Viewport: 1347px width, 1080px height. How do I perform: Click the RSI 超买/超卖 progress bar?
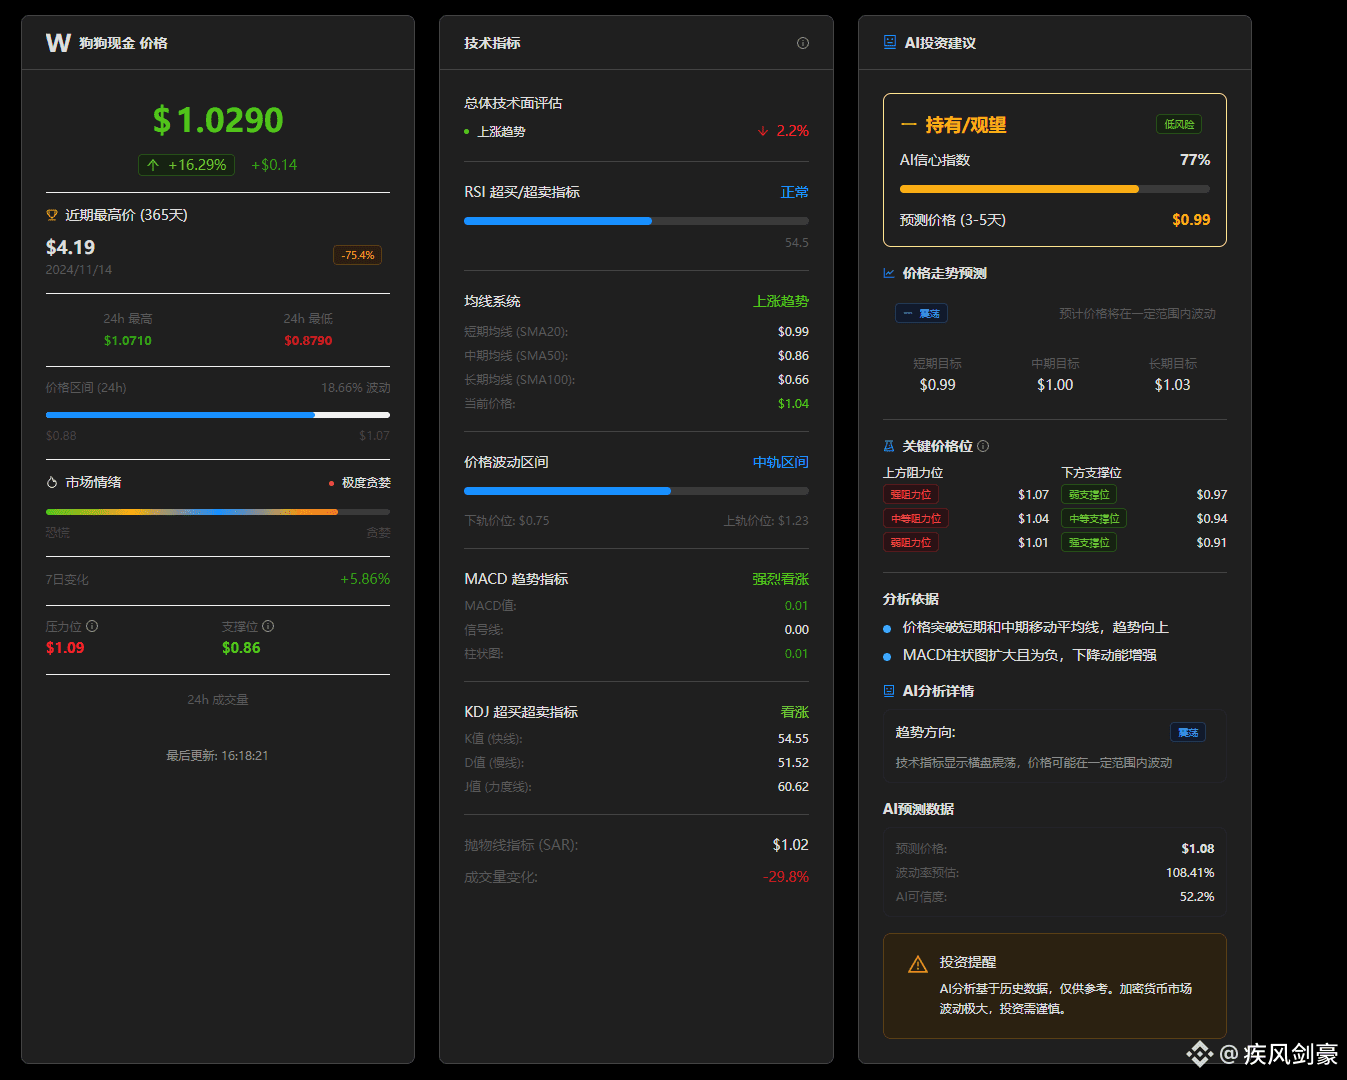pos(636,221)
